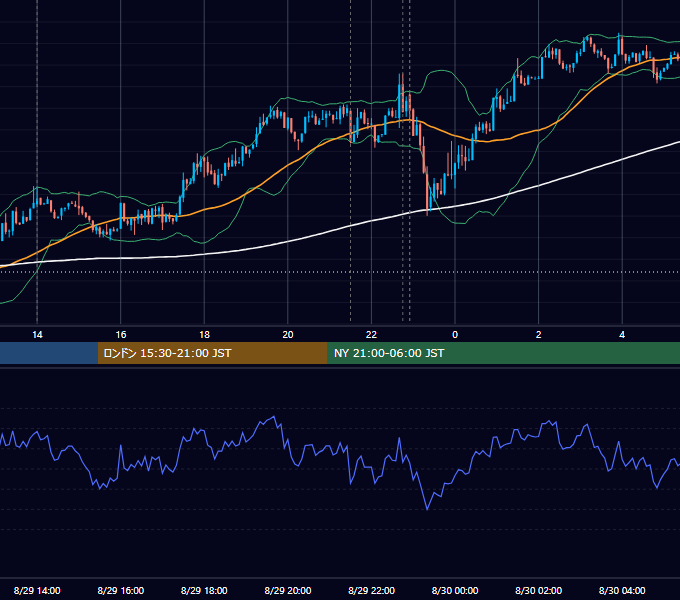Click the 8/29 22:00 date label
This screenshot has width=680, height=600.
[x=372, y=590]
